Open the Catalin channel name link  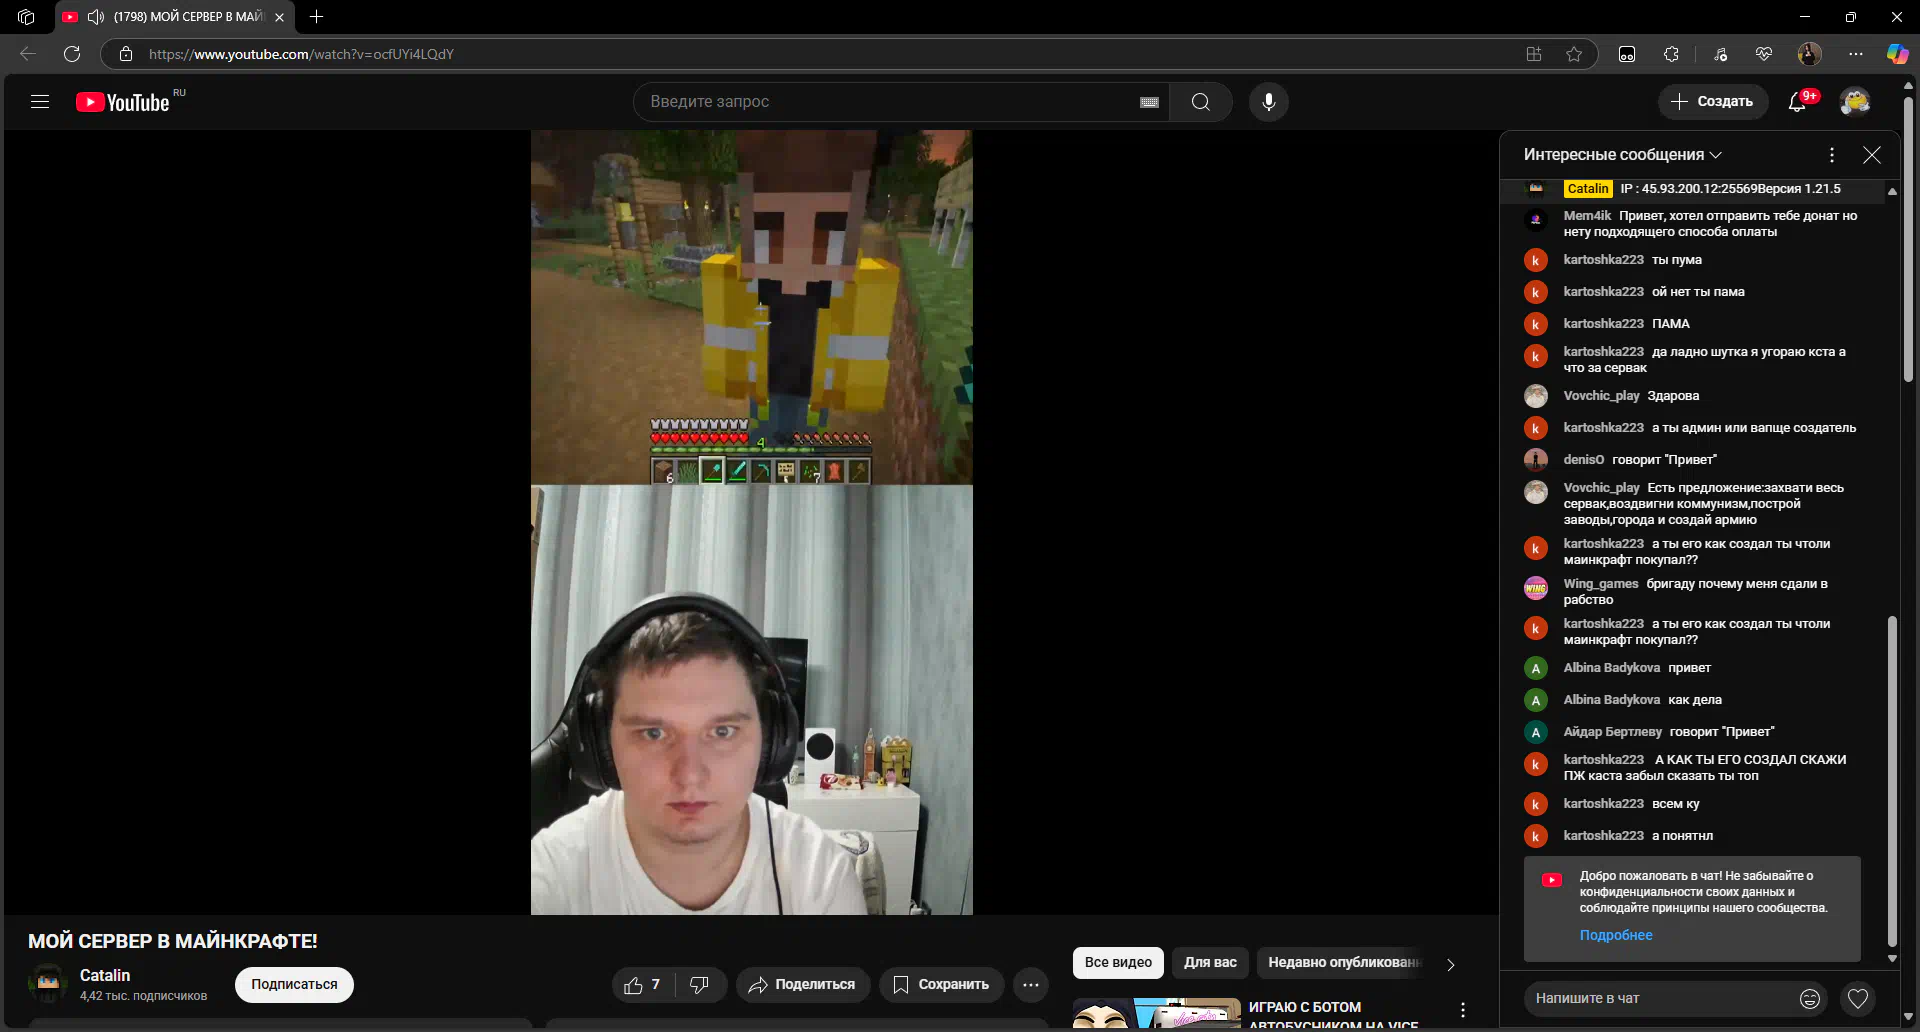pos(105,975)
